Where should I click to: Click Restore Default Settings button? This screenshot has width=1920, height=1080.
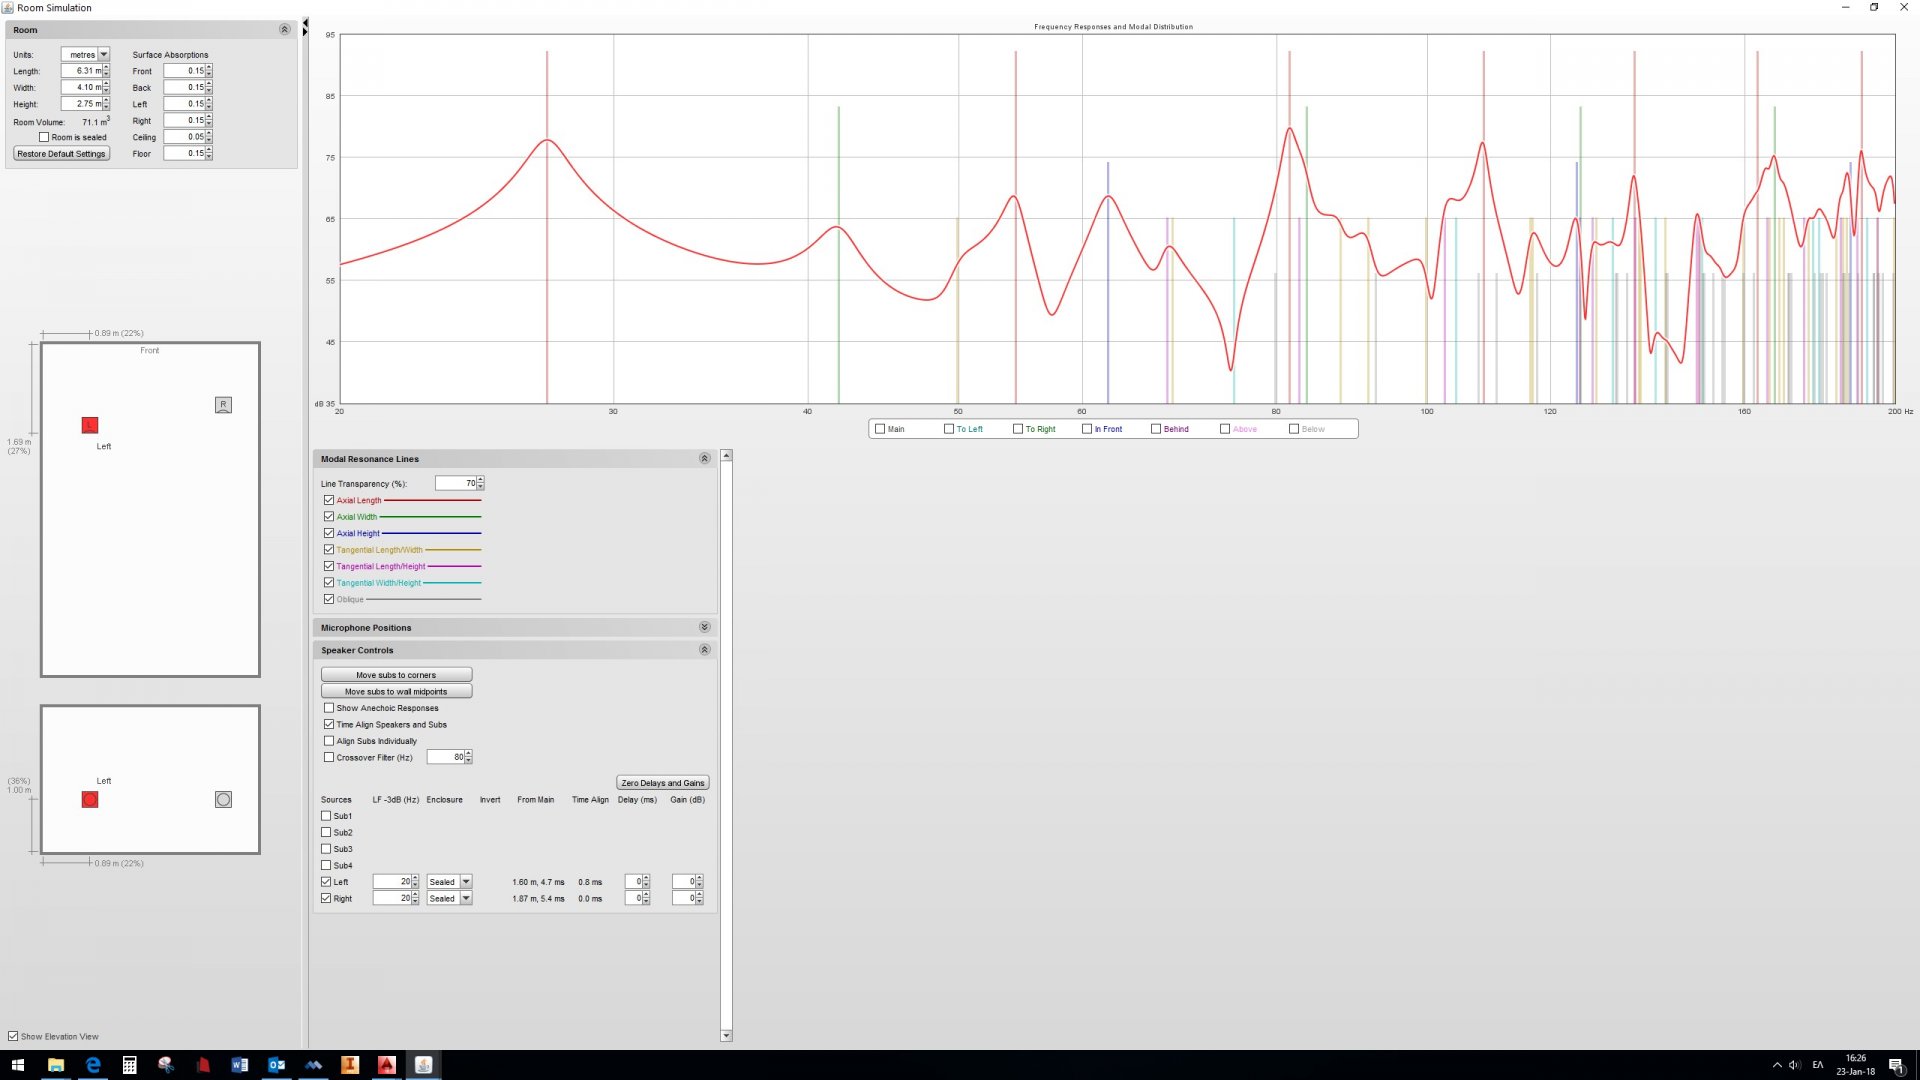[61, 154]
